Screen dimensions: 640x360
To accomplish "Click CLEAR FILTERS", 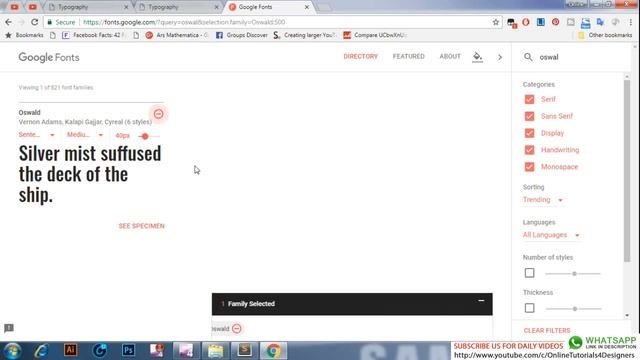I will coord(547,331).
